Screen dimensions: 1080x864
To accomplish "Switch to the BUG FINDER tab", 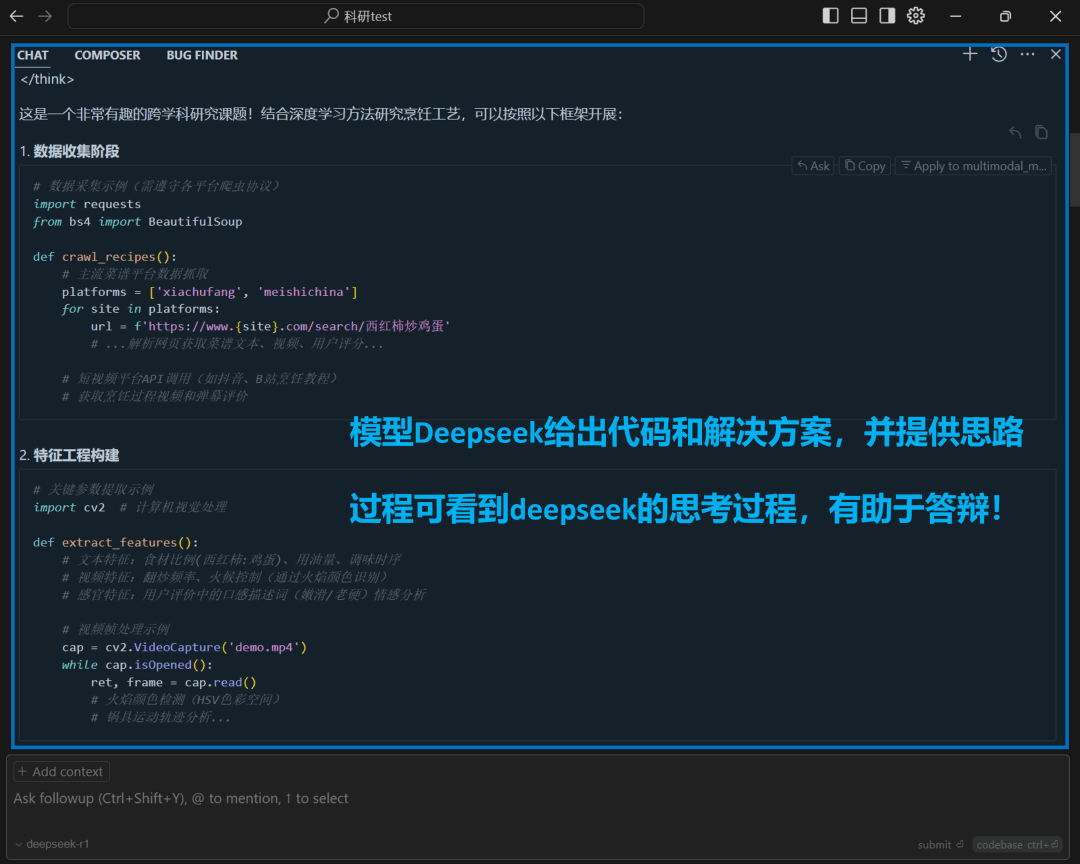I will pos(202,55).
